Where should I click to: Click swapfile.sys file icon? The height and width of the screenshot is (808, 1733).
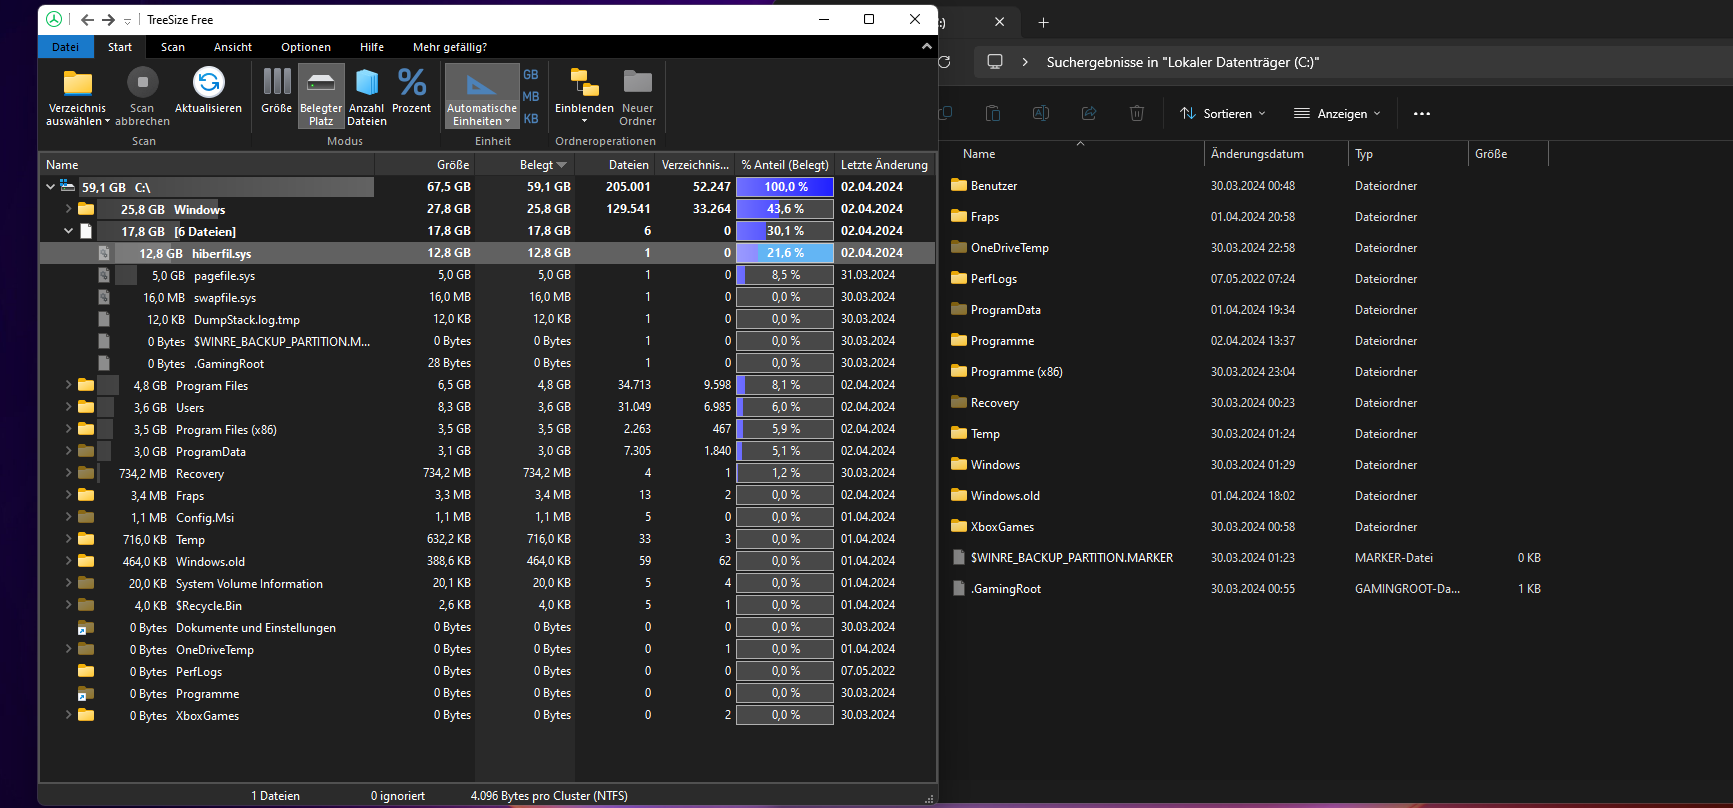pos(104,297)
